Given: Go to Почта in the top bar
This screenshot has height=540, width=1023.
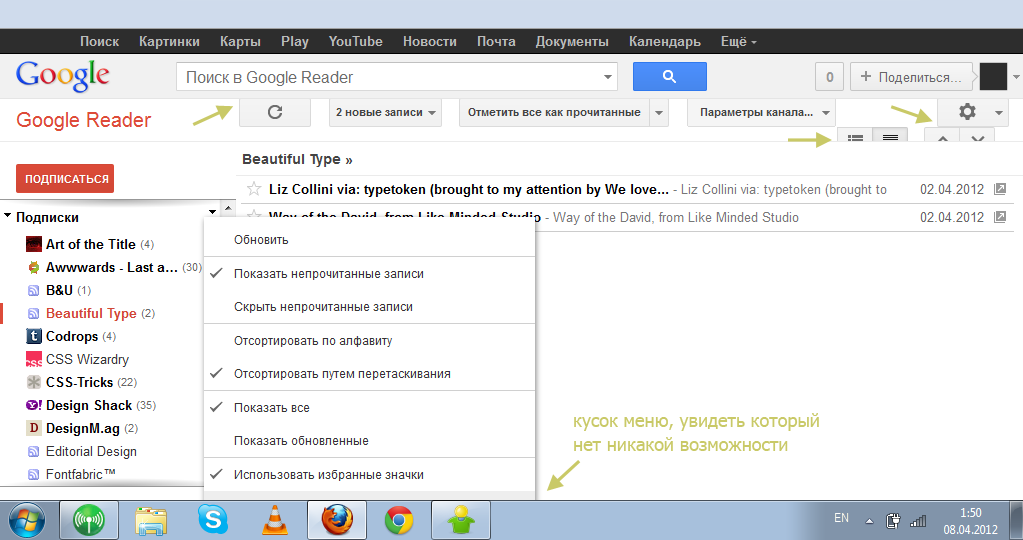Looking at the screenshot, I should point(496,41).
